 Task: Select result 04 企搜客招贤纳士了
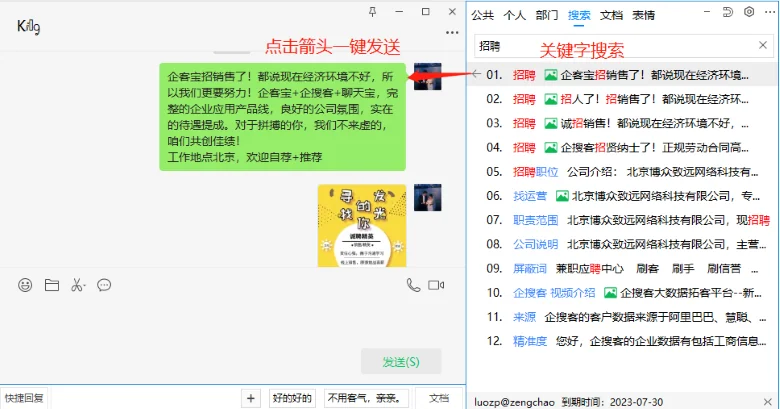click(622, 148)
